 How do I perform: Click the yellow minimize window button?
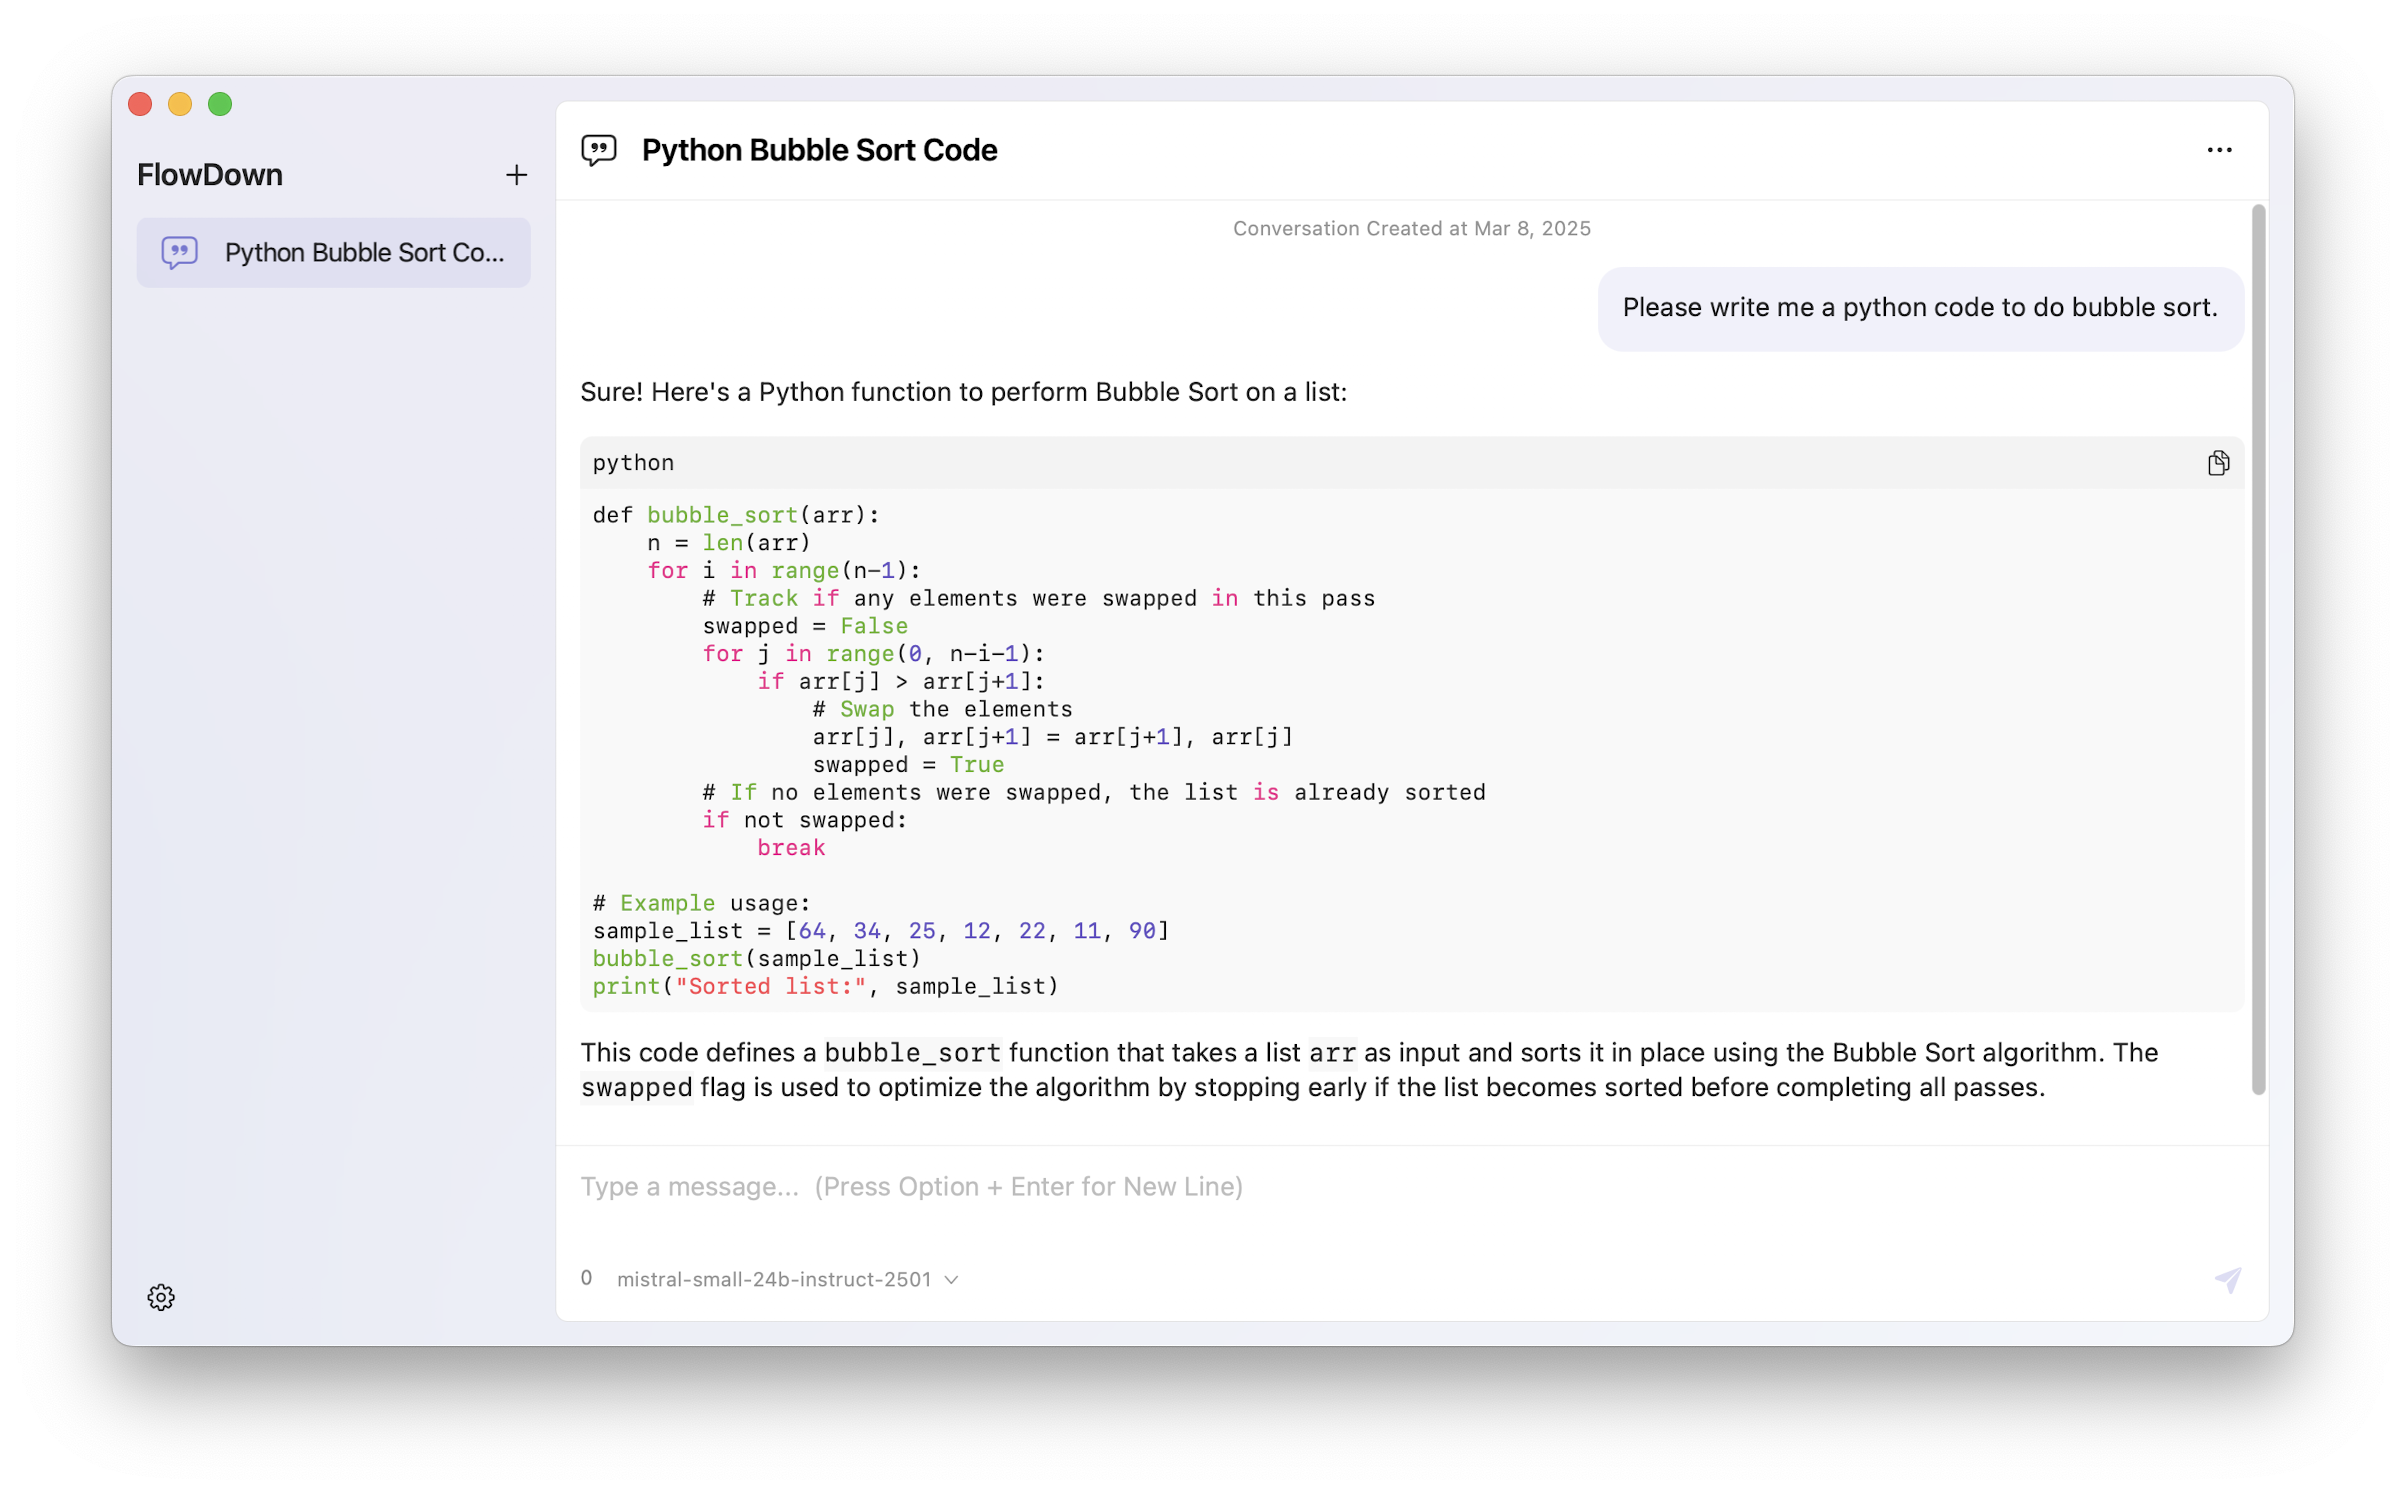[180, 104]
